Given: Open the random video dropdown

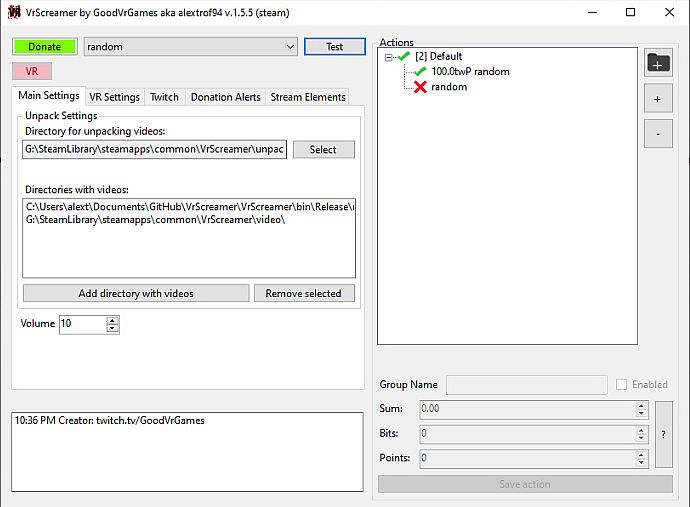Looking at the screenshot, I should pos(191,47).
